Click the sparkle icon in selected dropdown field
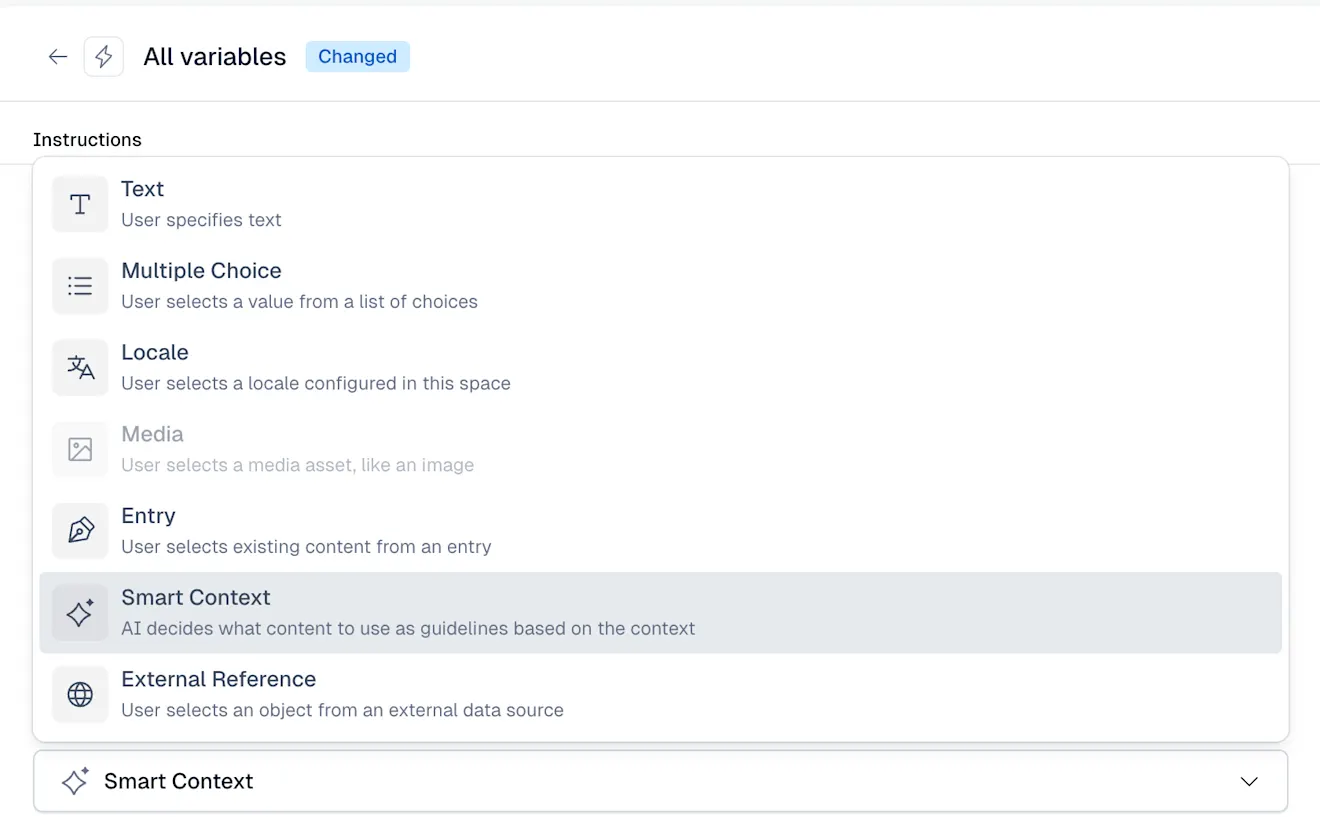Viewport: 1320px width, 817px height. pos(75,781)
